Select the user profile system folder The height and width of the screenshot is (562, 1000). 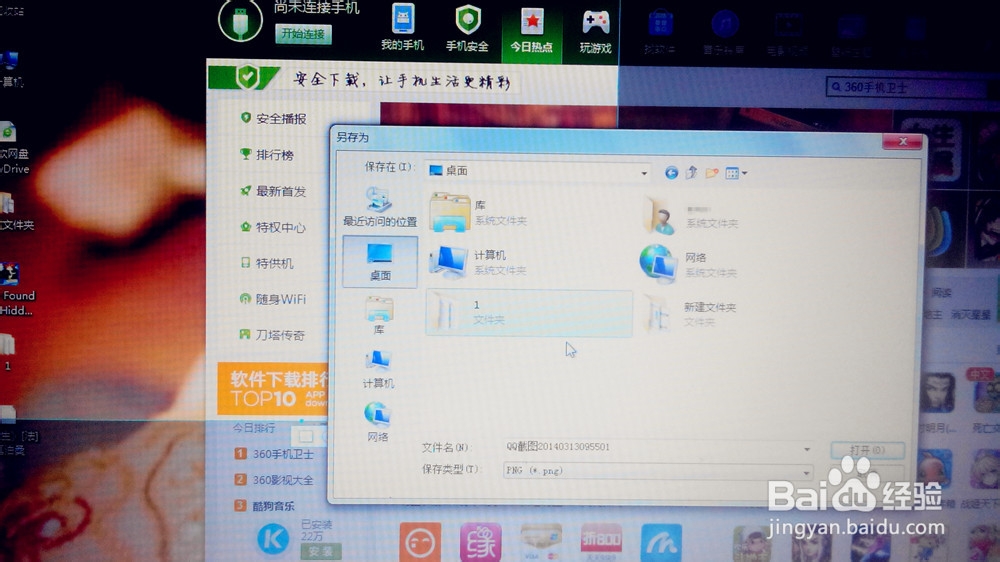691,216
